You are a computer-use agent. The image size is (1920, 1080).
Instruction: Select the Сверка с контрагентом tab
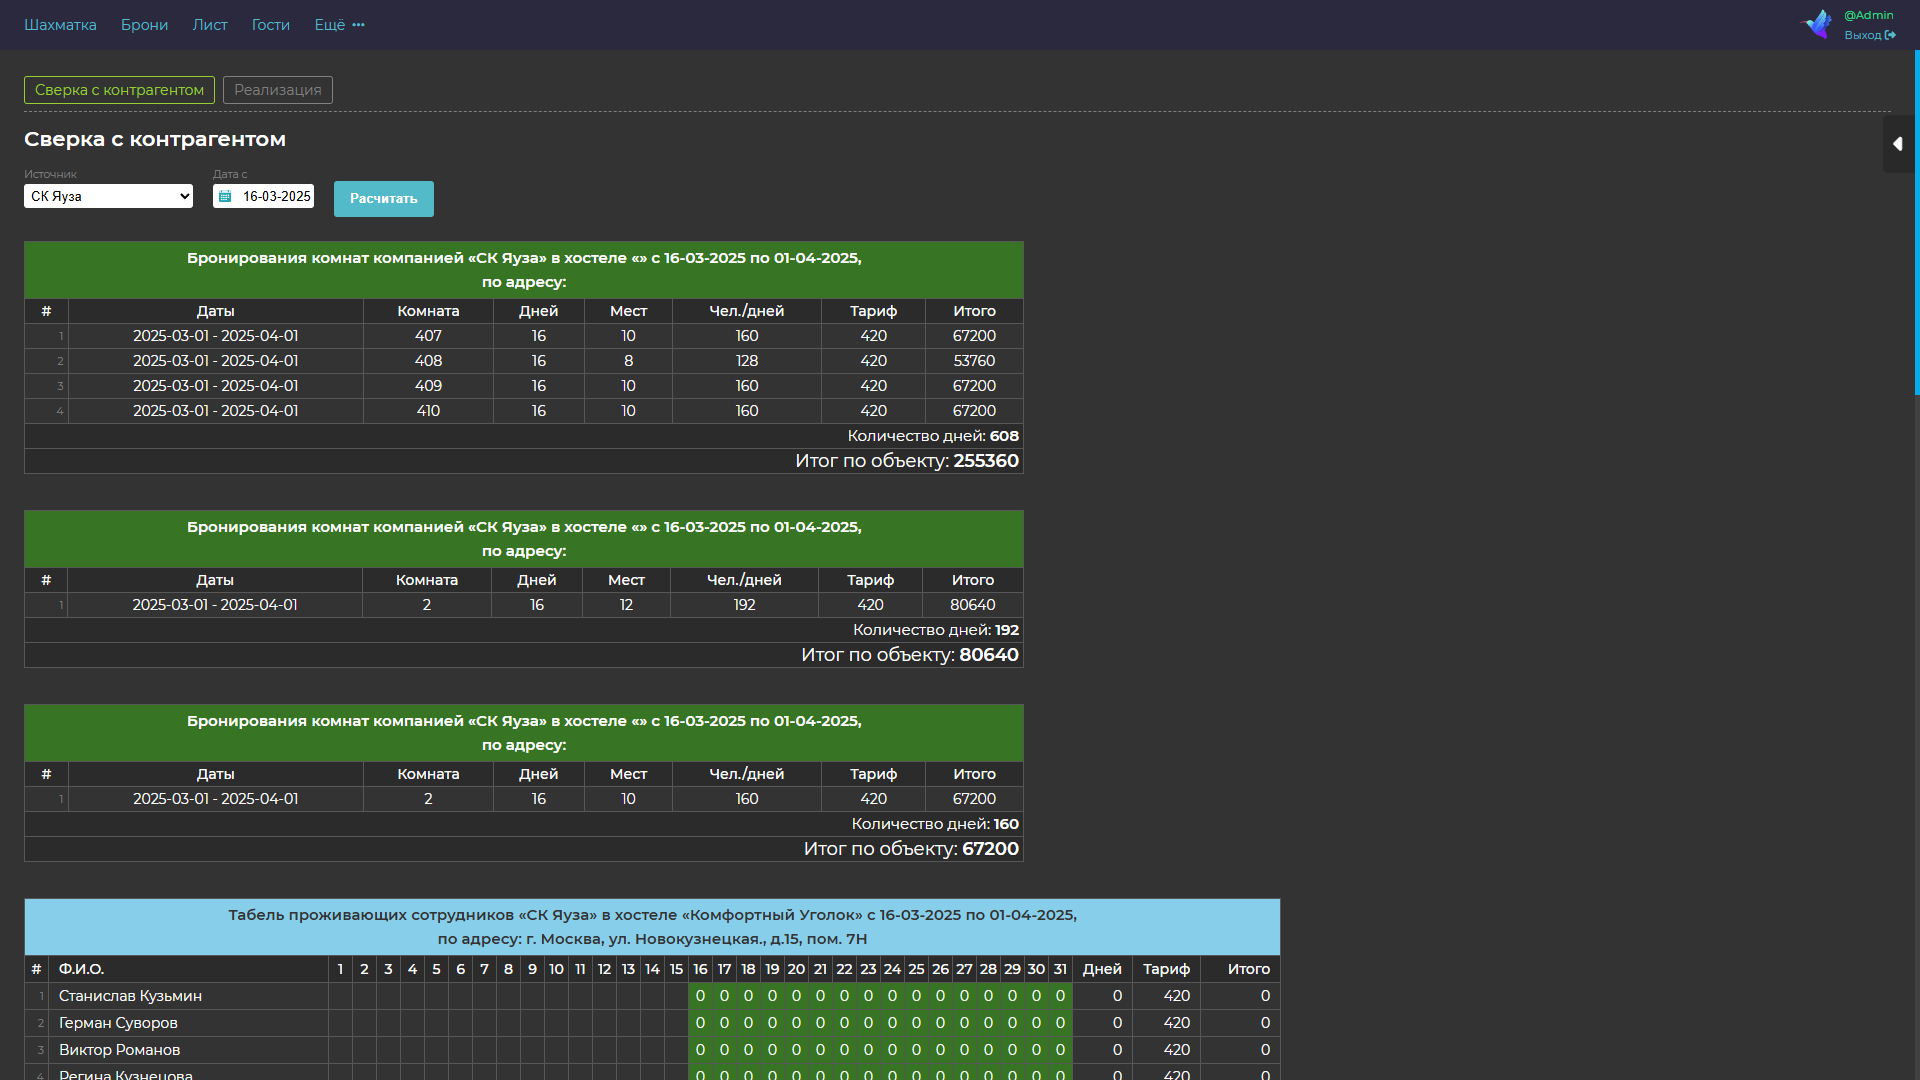click(x=119, y=90)
